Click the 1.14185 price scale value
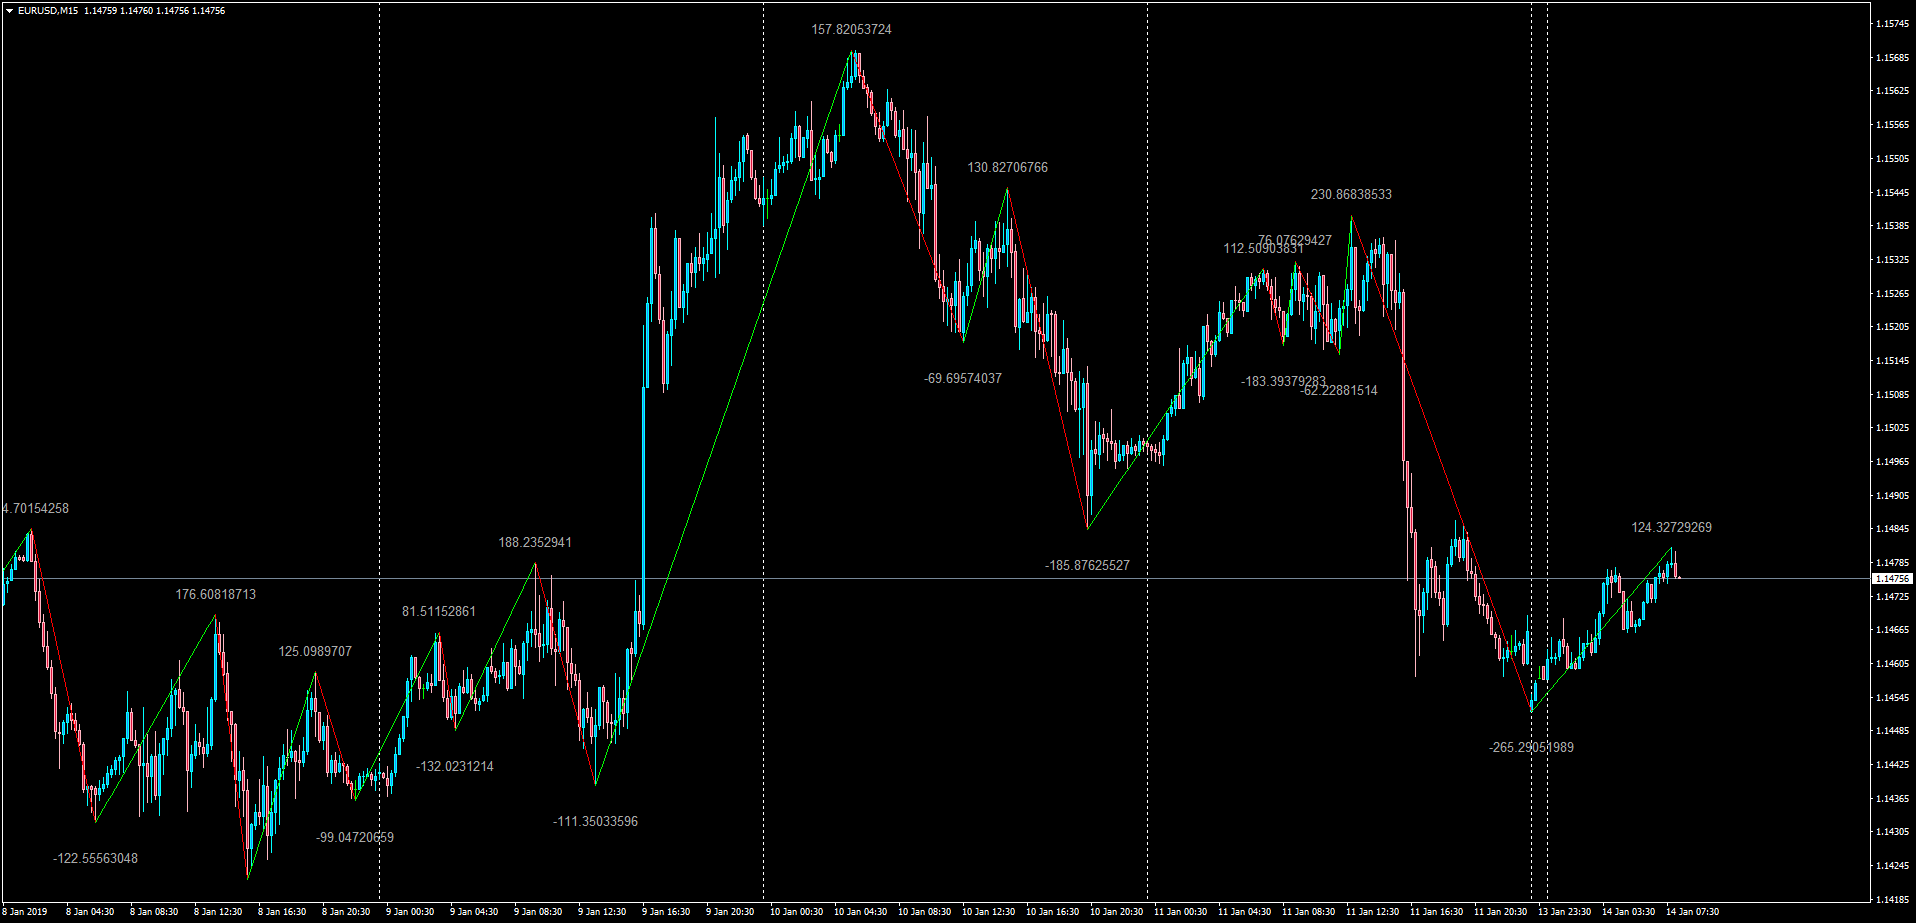Viewport: 1916px width, 923px height. tap(1891, 898)
